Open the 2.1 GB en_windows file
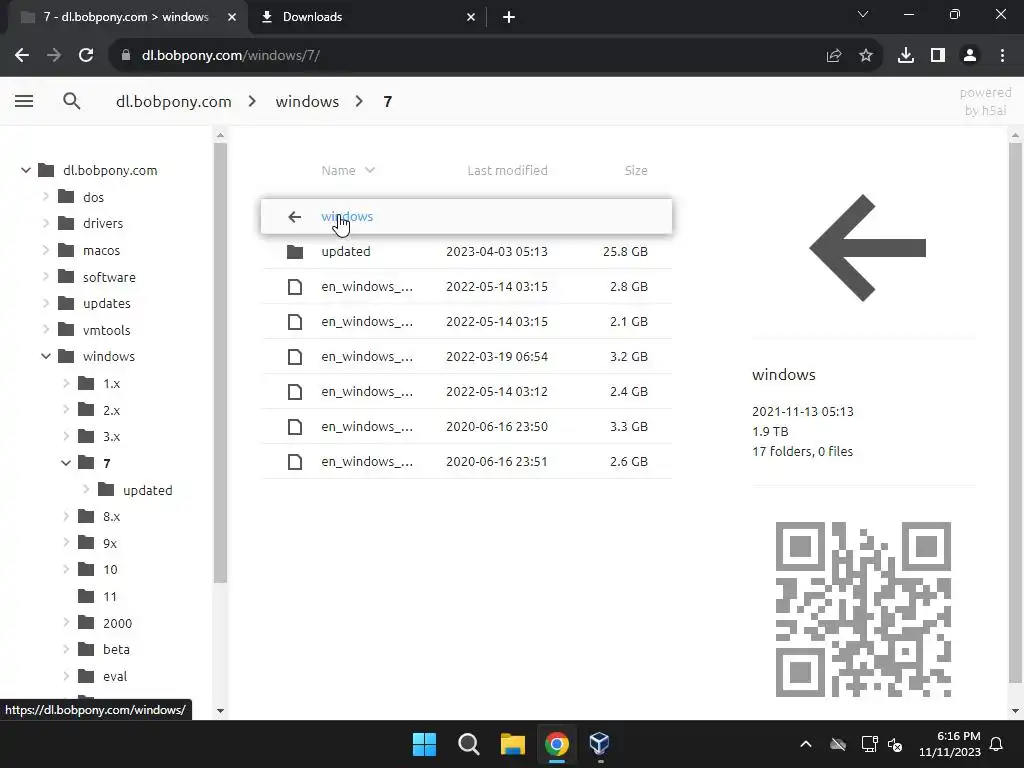 click(466, 321)
